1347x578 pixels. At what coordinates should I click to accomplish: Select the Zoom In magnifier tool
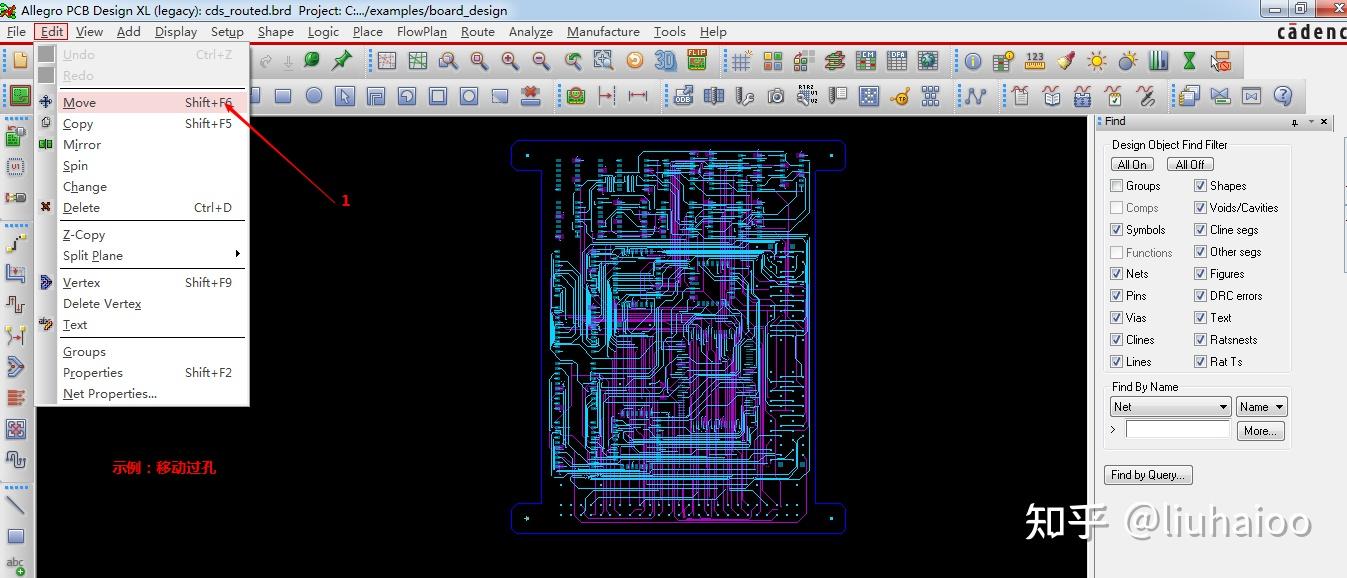[x=508, y=60]
